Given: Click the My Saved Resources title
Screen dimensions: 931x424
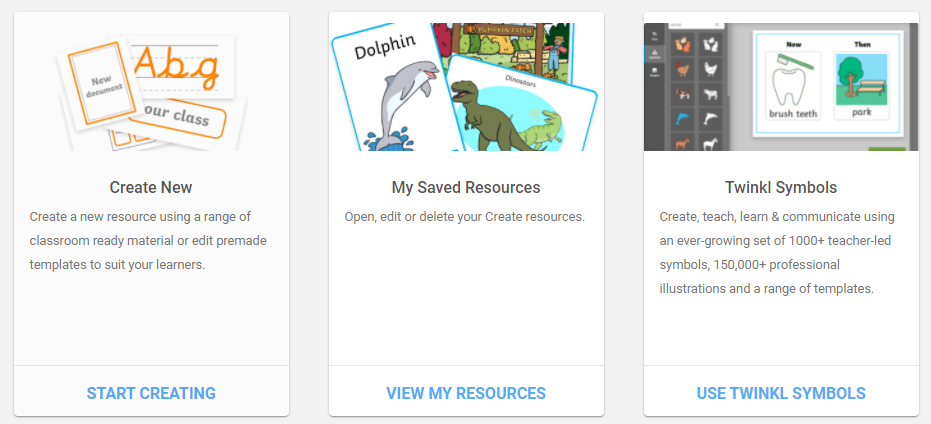Looking at the screenshot, I should (466, 187).
